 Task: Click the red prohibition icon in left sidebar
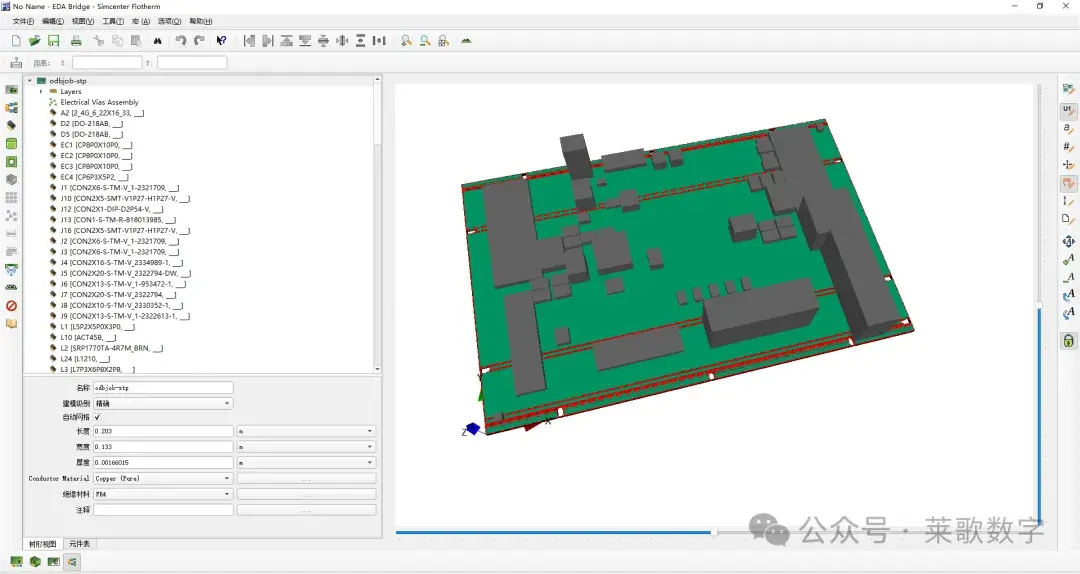(11, 305)
